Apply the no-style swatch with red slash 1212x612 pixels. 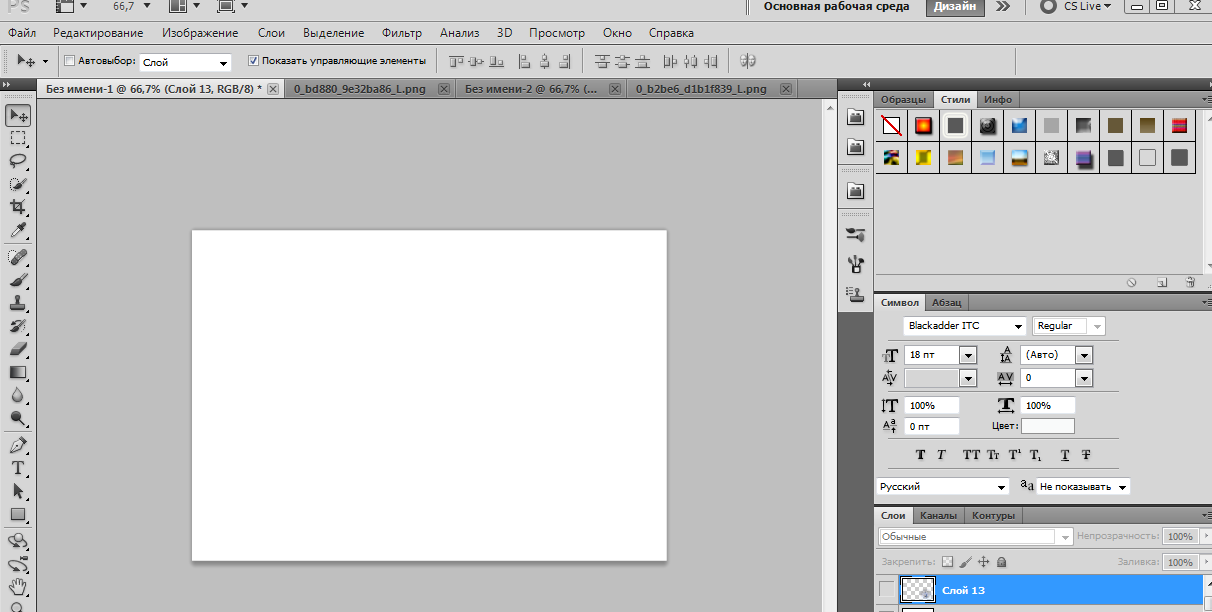point(891,126)
